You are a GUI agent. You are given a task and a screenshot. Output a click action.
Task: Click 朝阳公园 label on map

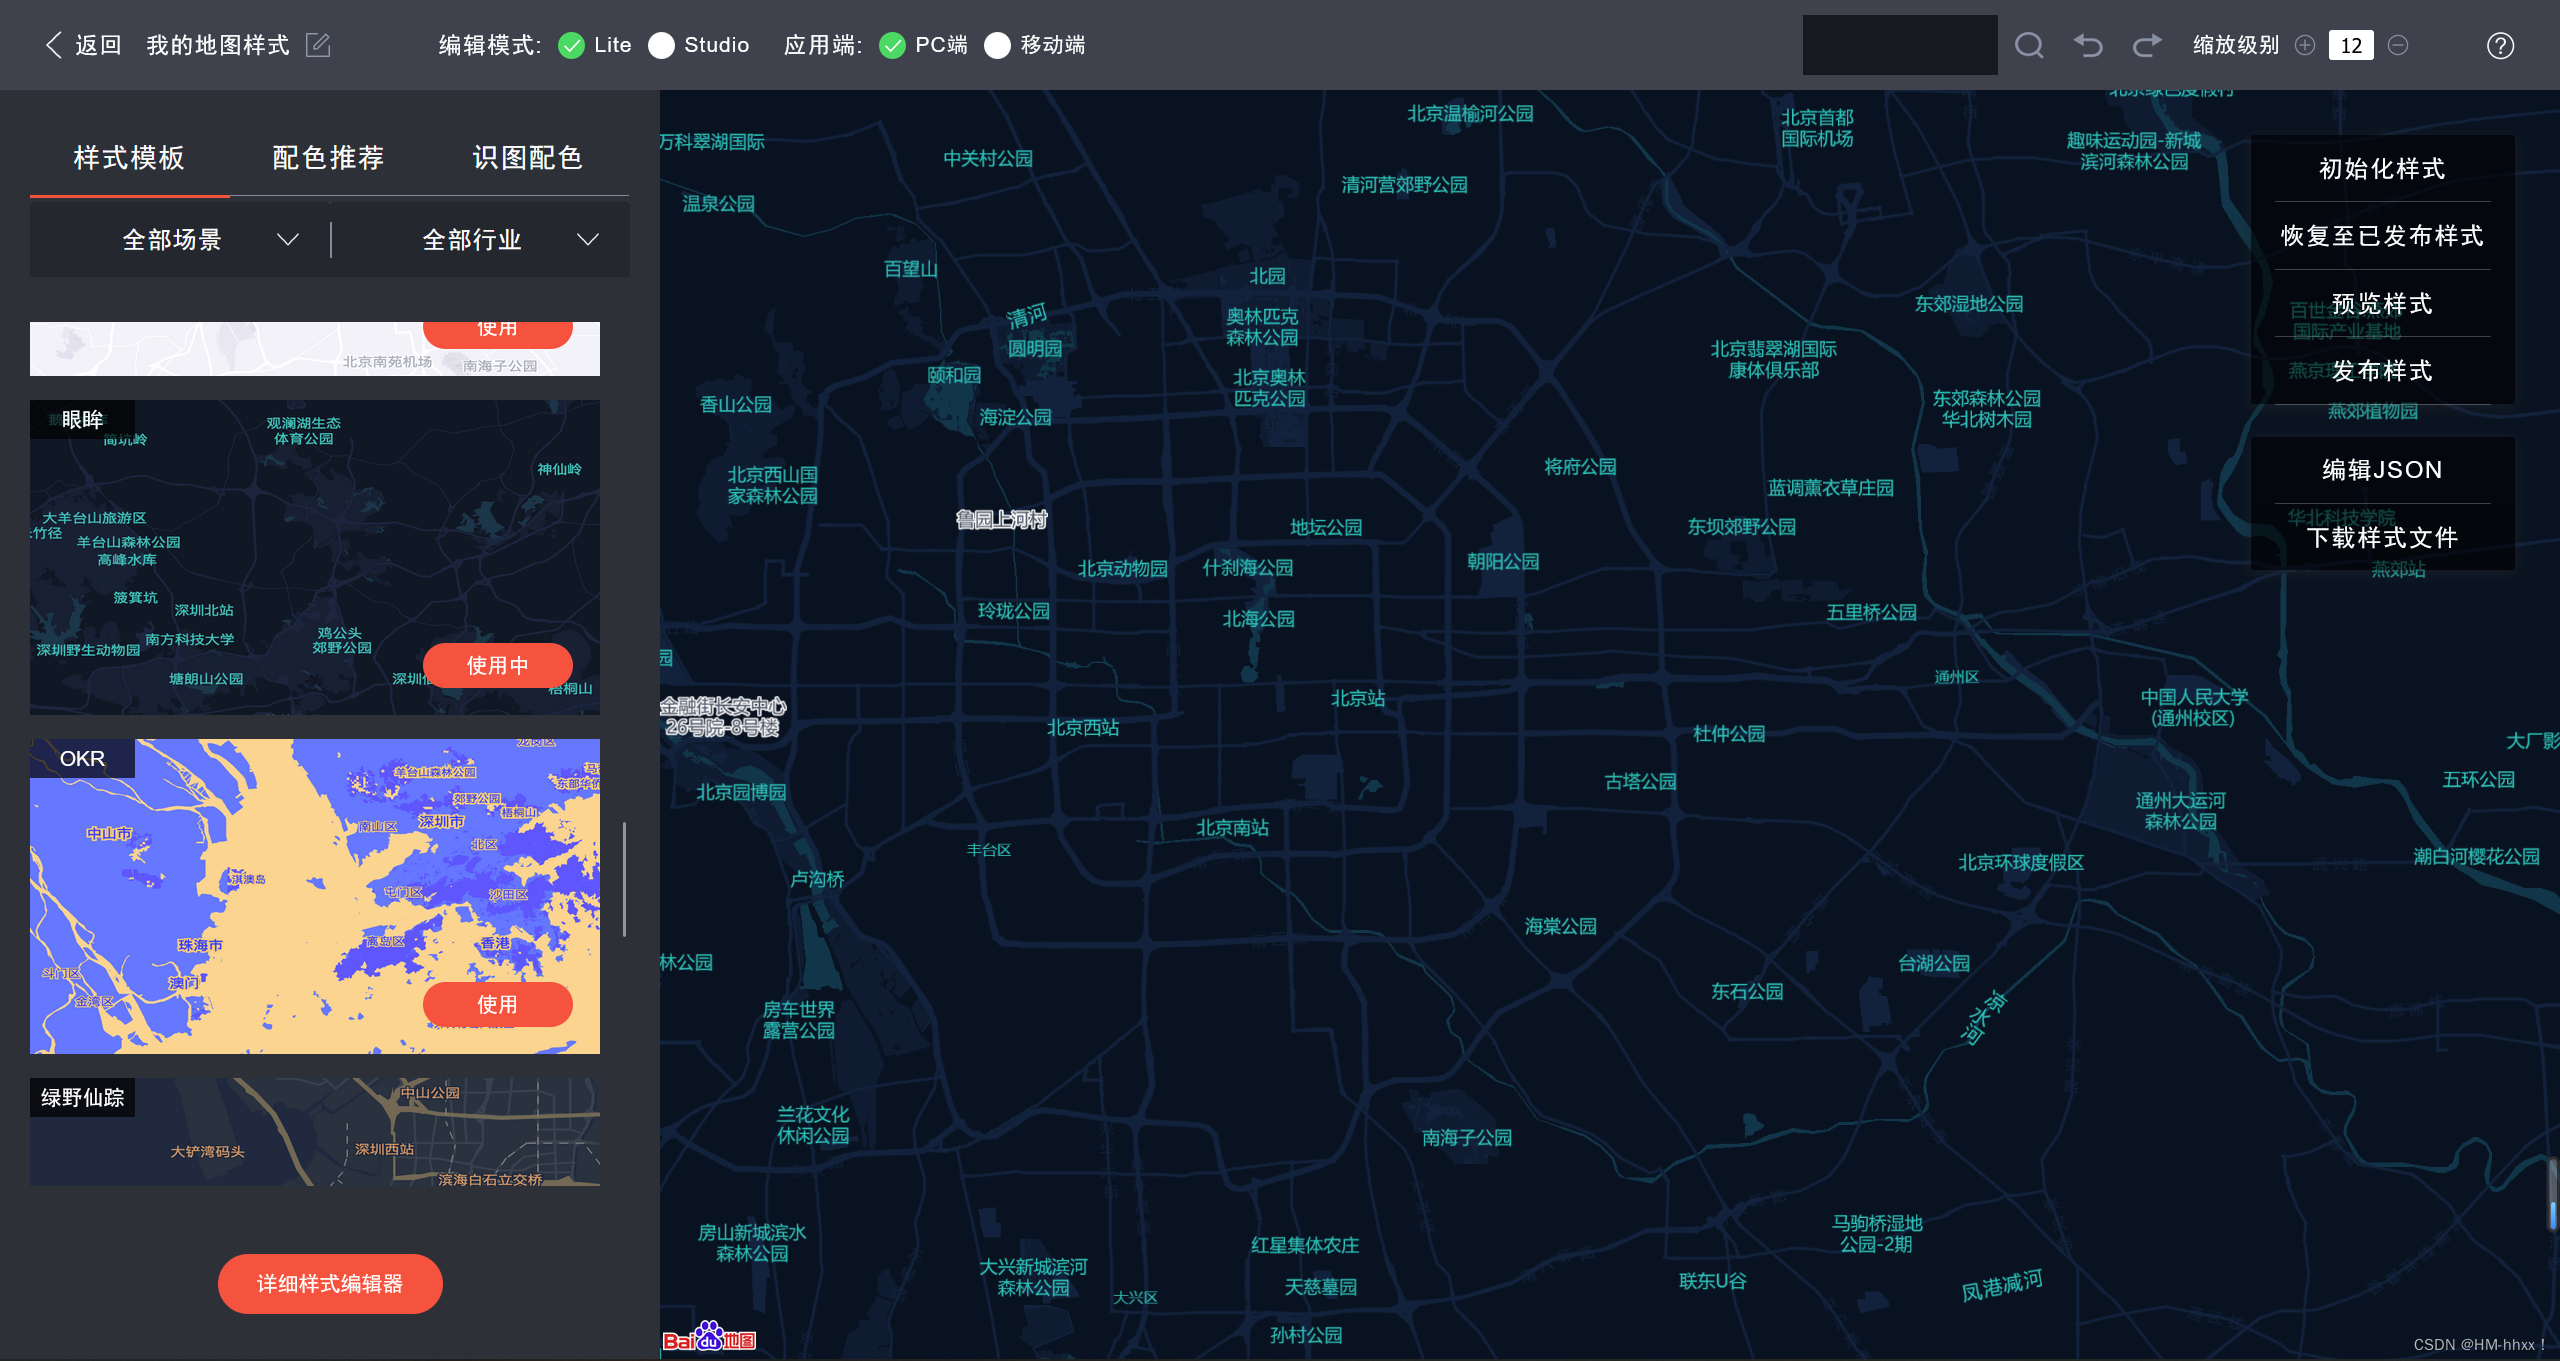(x=1503, y=561)
